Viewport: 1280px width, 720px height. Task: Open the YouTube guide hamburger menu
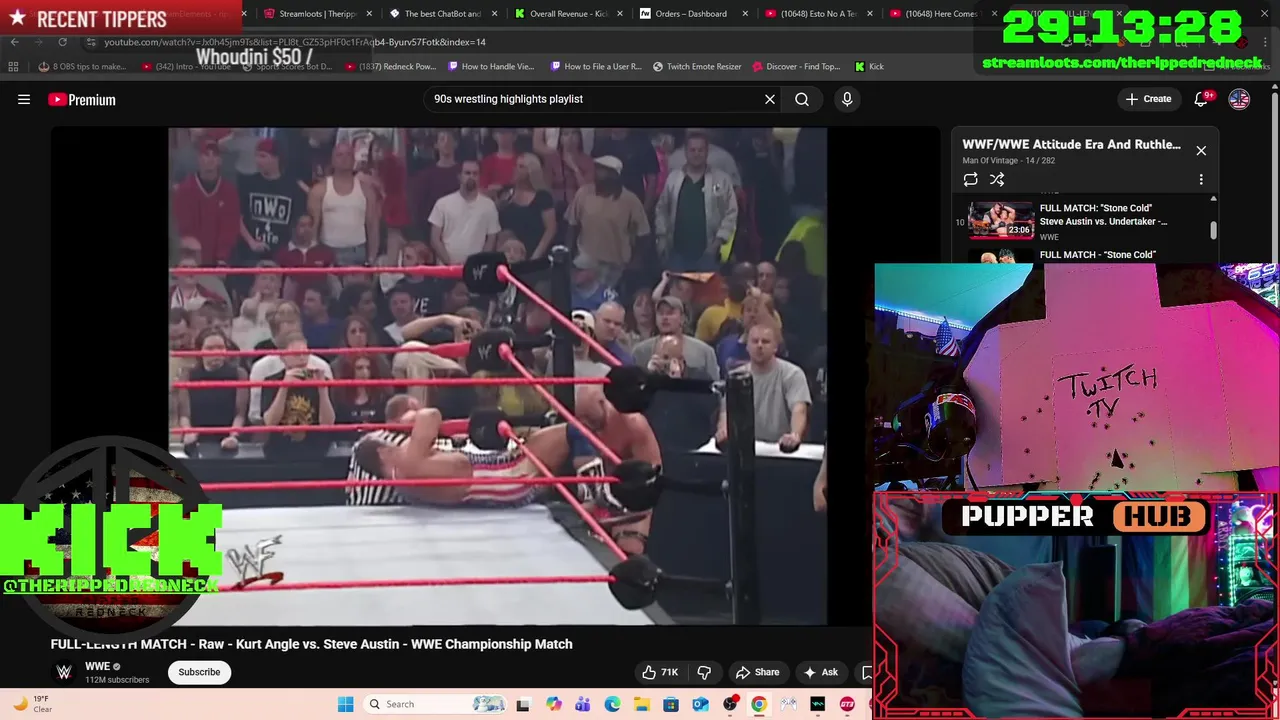[x=24, y=99]
